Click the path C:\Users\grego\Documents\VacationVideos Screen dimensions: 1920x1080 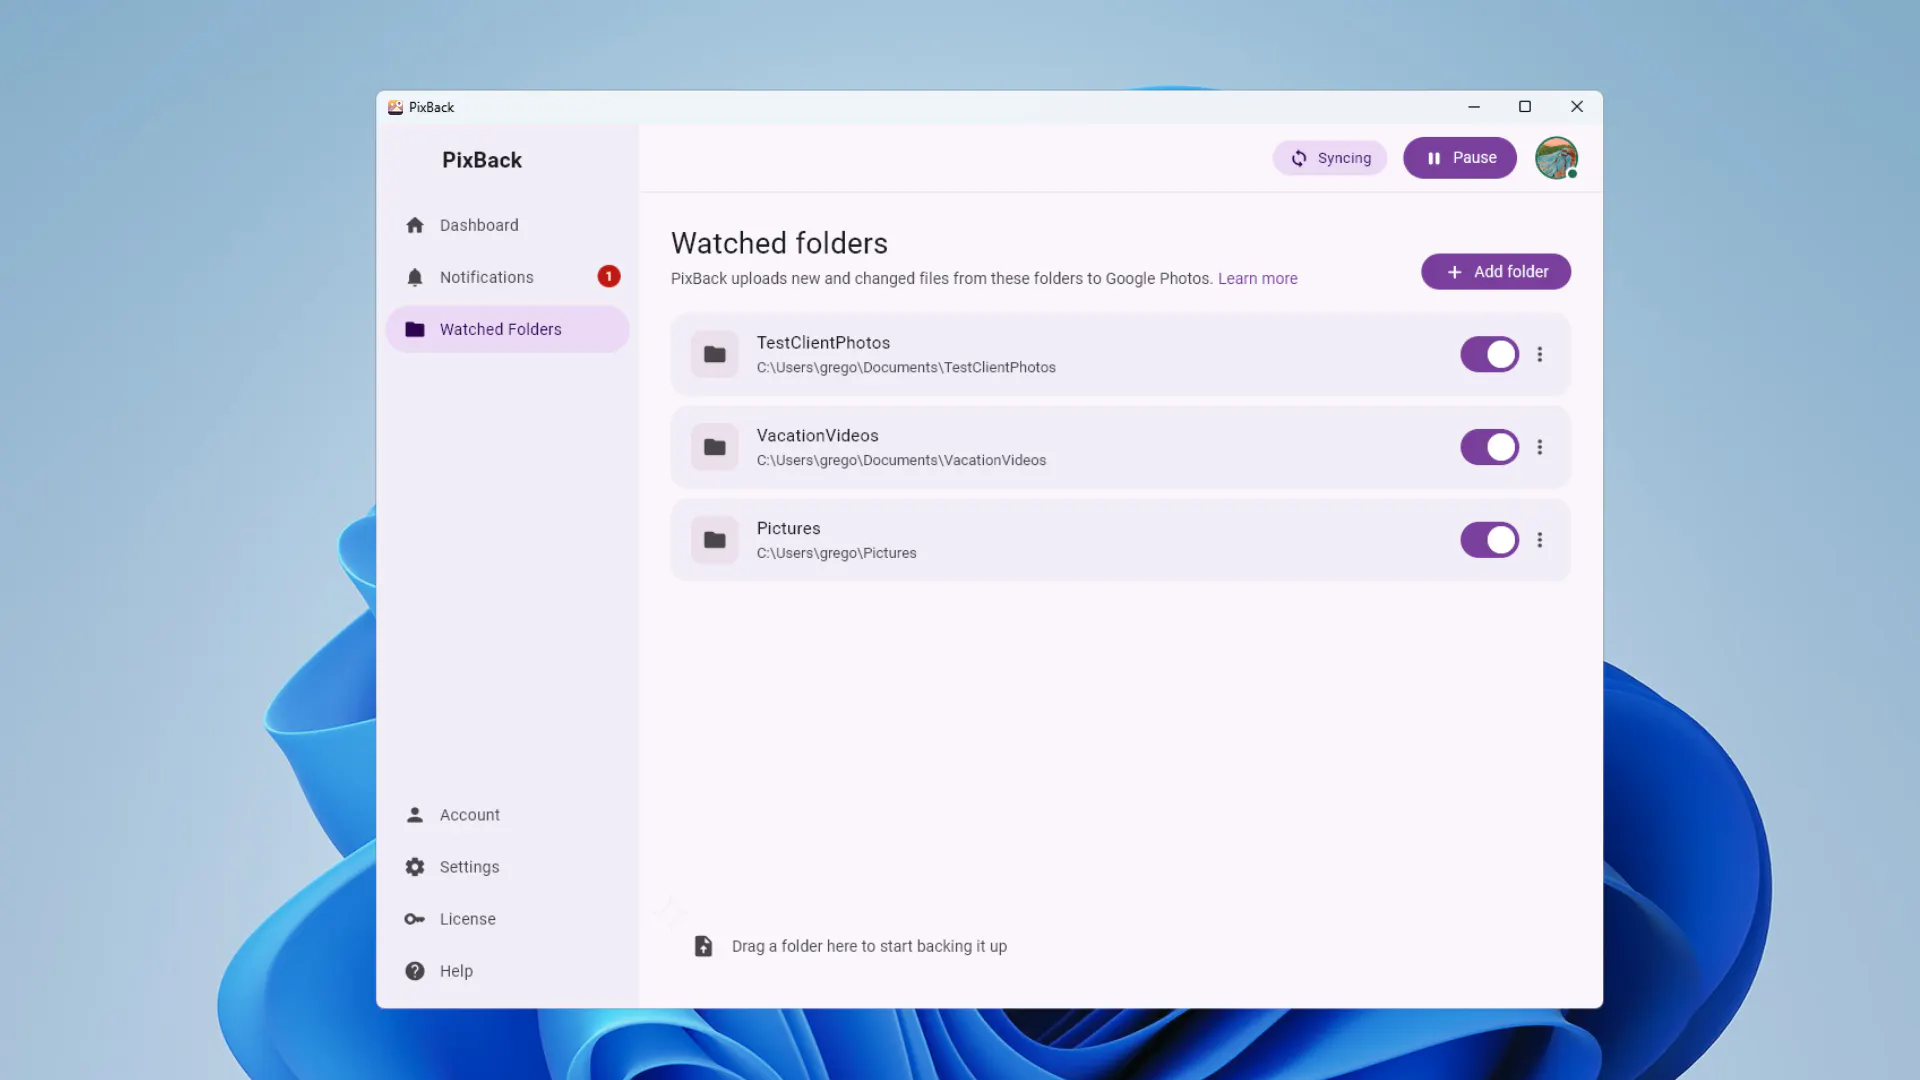click(901, 461)
